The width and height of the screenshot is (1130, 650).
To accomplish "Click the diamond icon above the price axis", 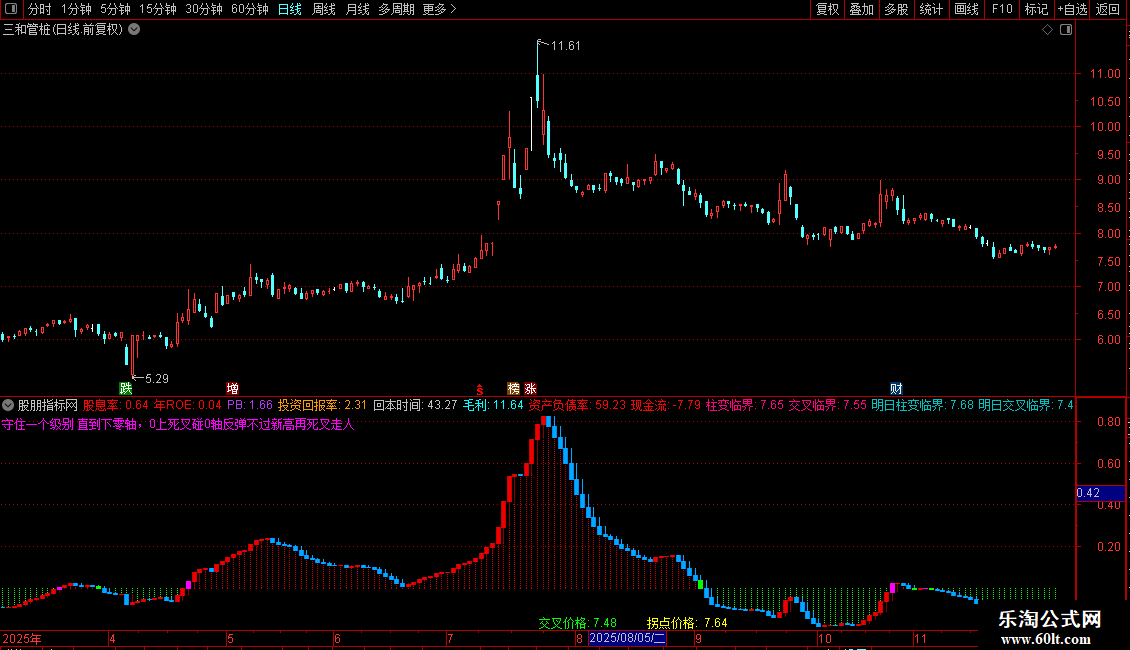I will tap(1047, 30).
